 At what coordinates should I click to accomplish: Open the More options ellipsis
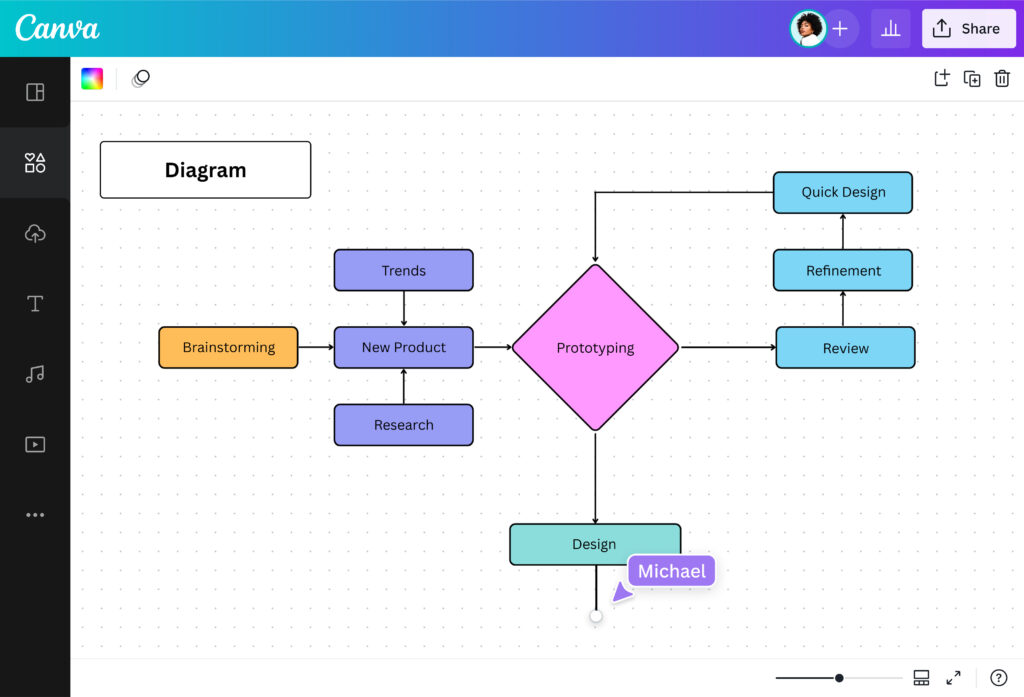pos(35,515)
